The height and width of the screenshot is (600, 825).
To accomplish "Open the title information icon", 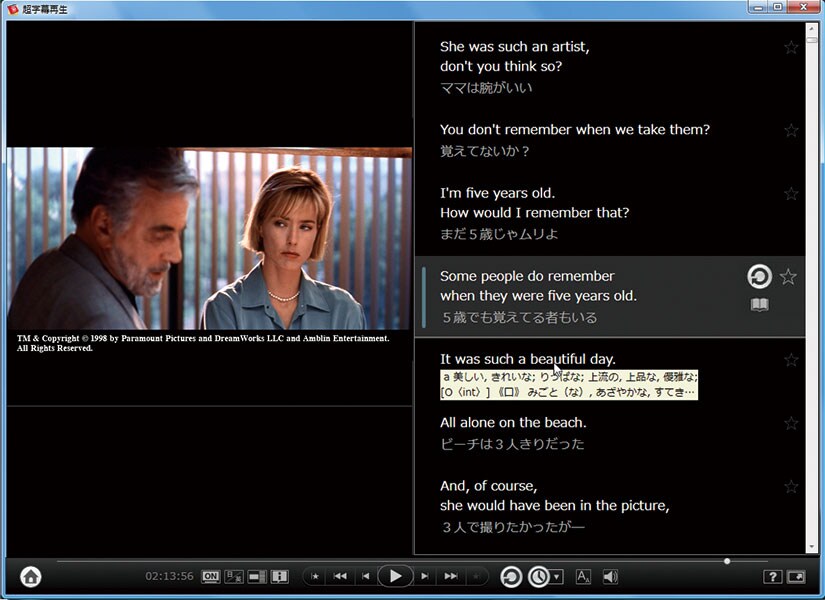I will click(279, 577).
